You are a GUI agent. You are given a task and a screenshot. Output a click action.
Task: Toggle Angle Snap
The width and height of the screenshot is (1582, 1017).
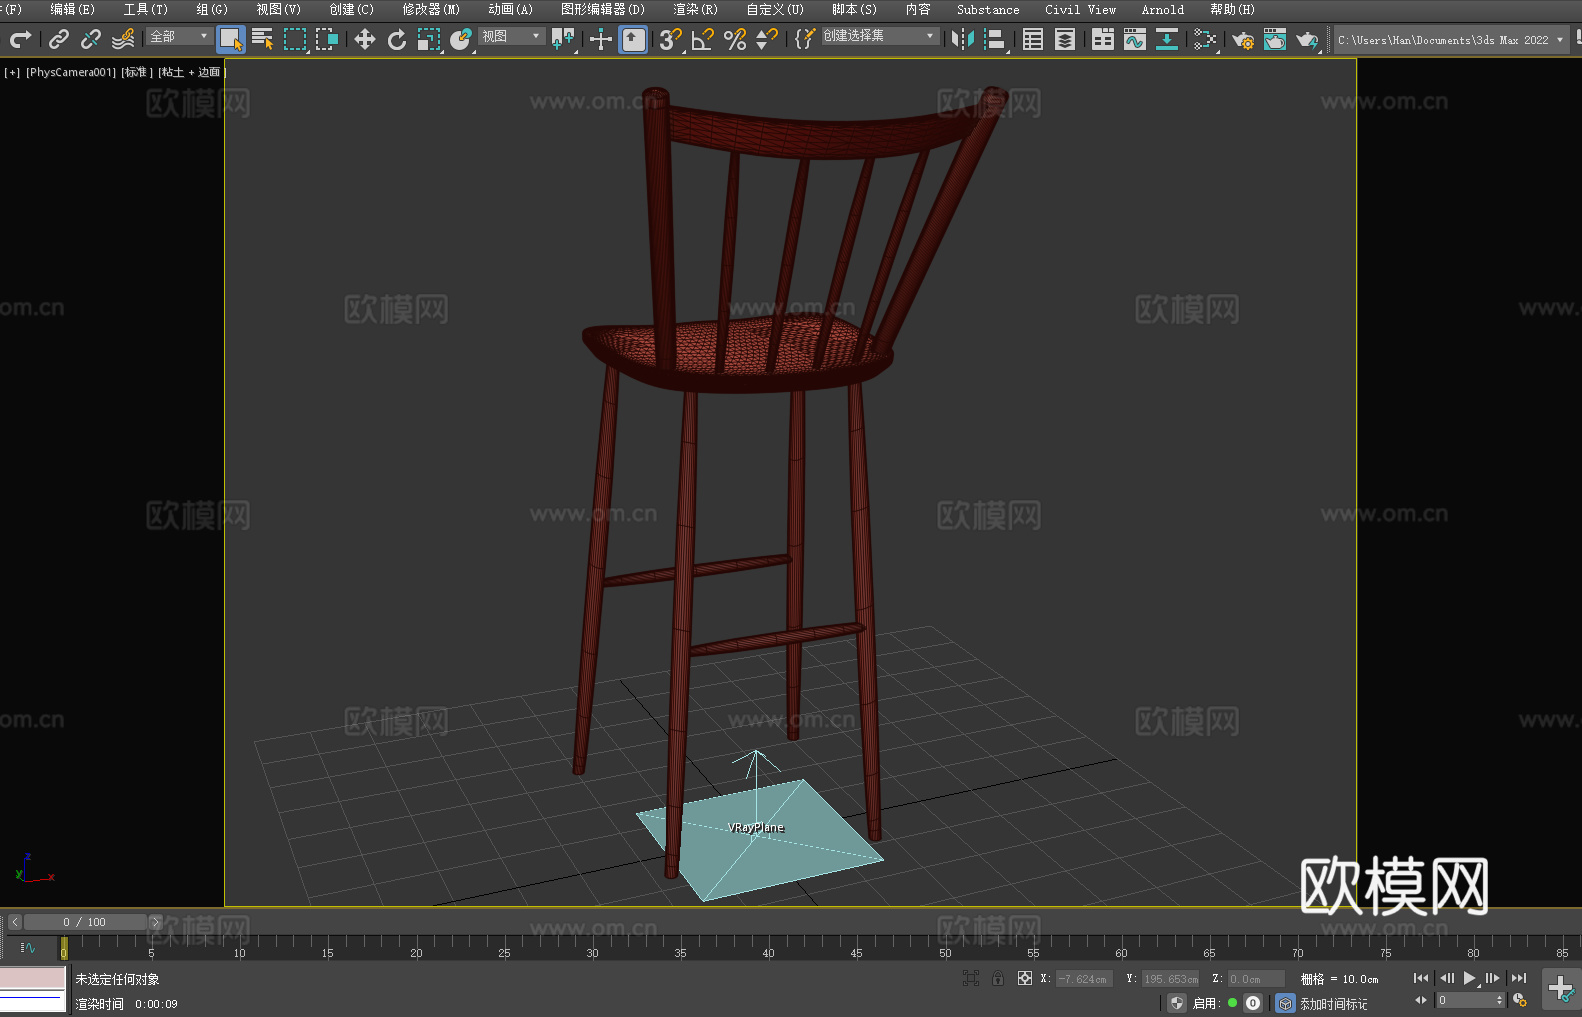click(703, 39)
